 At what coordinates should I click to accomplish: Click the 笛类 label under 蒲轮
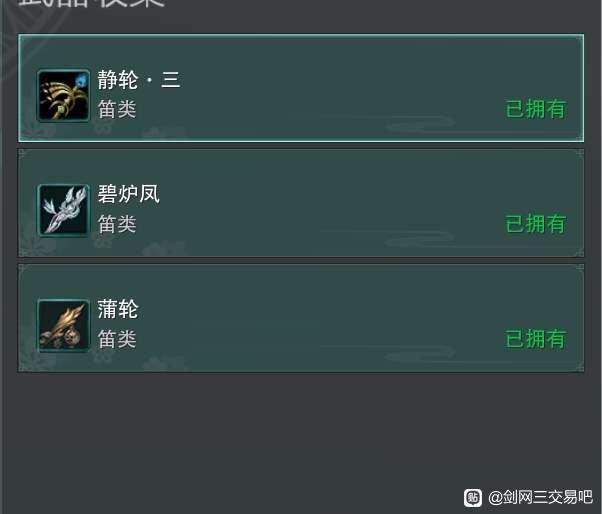tap(117, 339)
